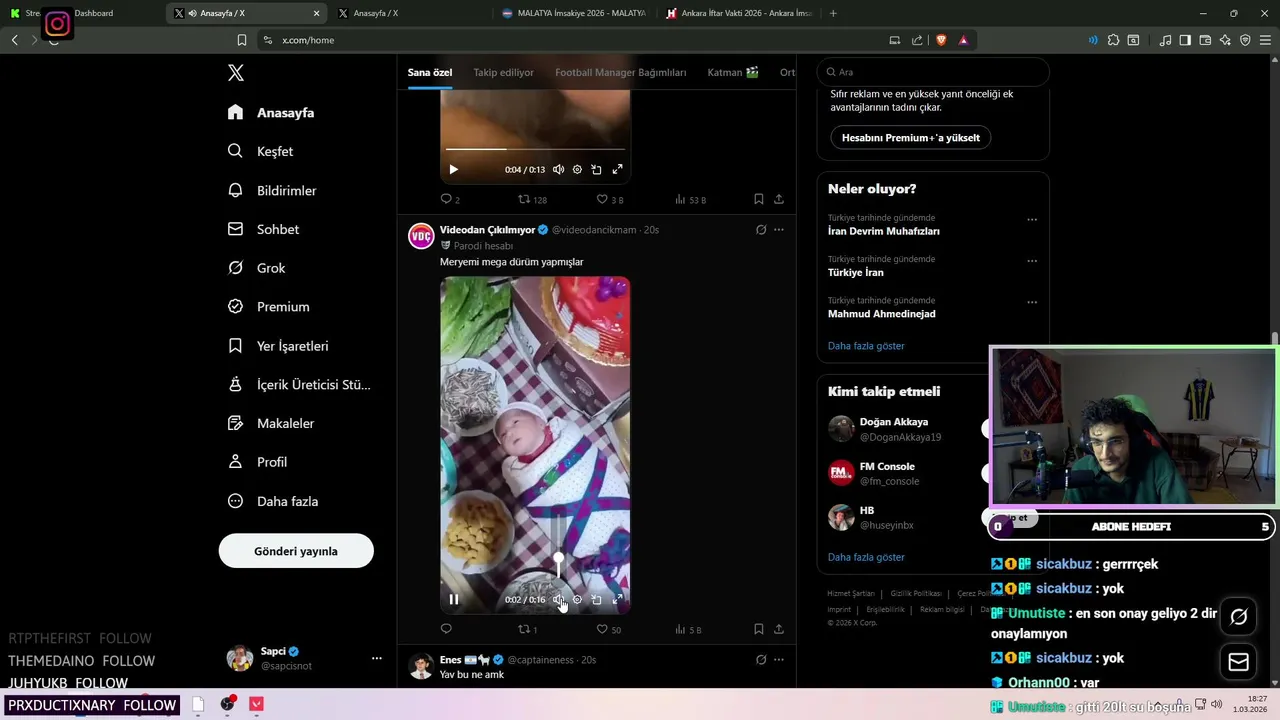This screenshot has height=720, width=1280.
Task: Open the X logo home link in the sidebar
Action: pos(236,73)
